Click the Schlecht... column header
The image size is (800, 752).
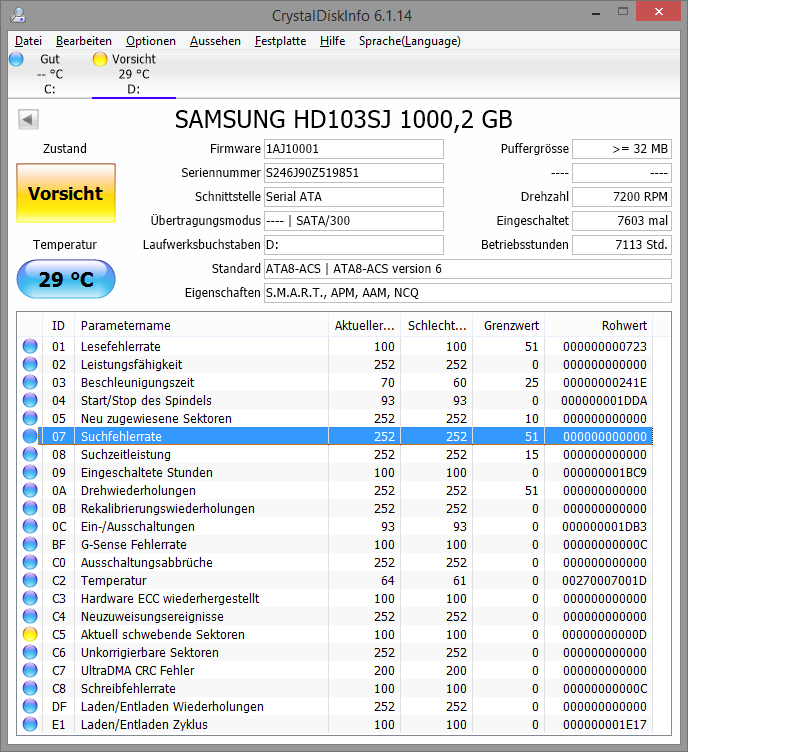(x=437, y=325)
